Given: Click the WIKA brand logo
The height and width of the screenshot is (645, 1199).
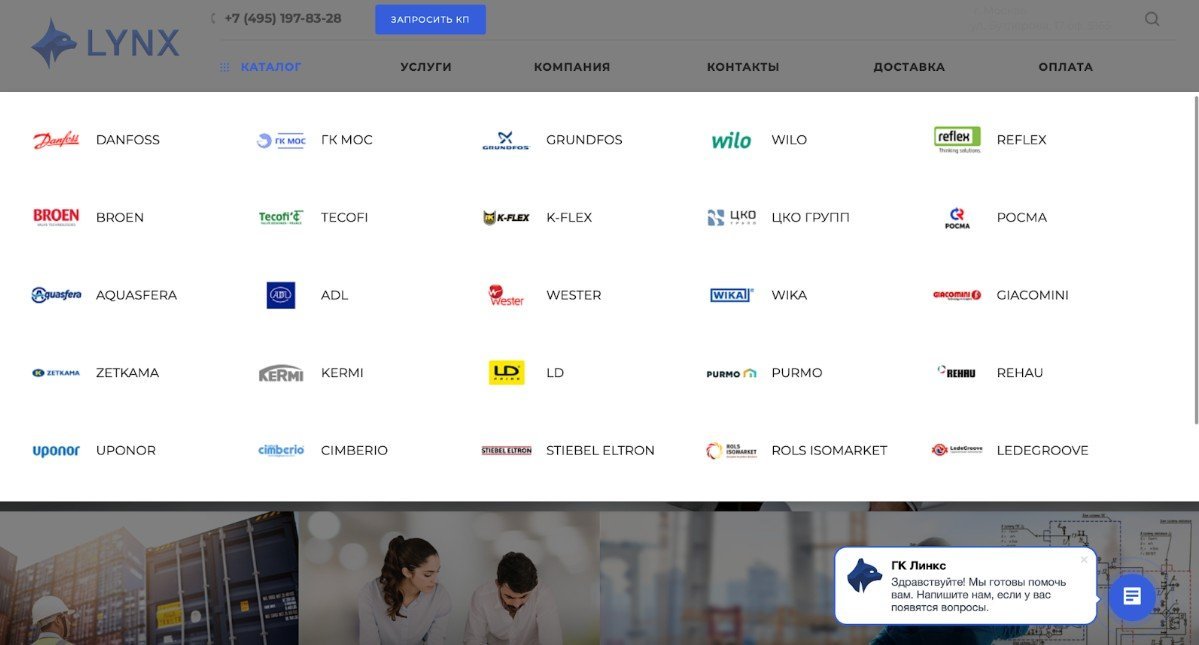Looking at the screenshot, I should pos(732,295).
